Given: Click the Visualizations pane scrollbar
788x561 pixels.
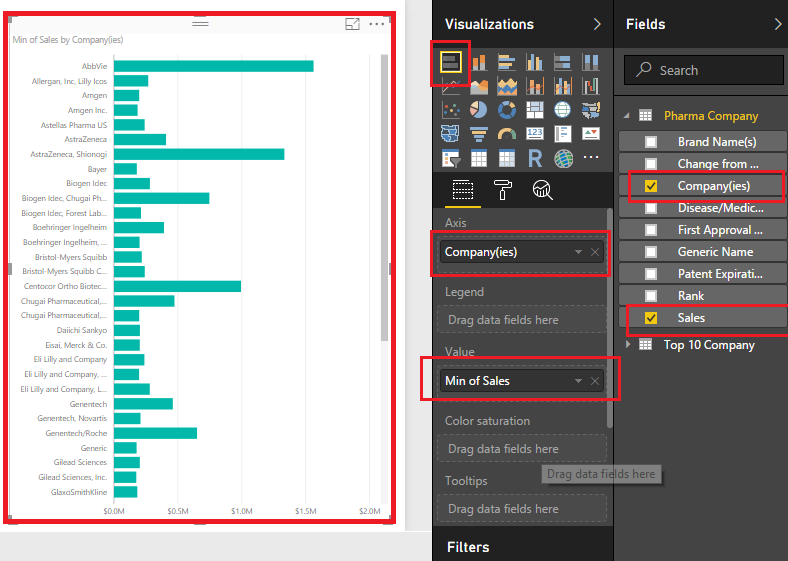Looking at the screenshot, I should pyautogui.click(x=610, y=318).
